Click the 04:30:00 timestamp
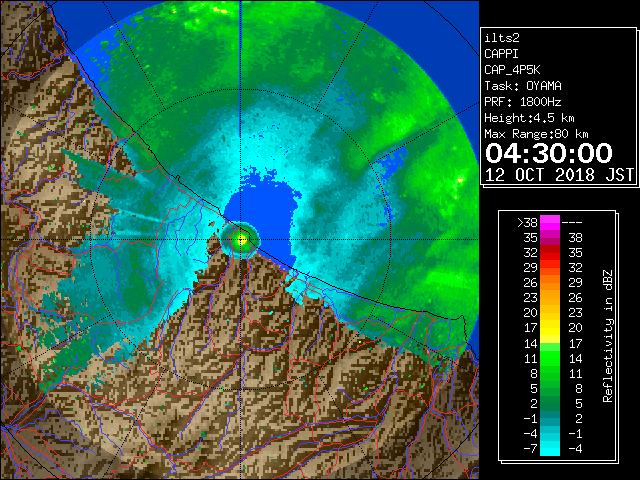The width and height of the screenshot is (640, 480). tap(549, 153)
